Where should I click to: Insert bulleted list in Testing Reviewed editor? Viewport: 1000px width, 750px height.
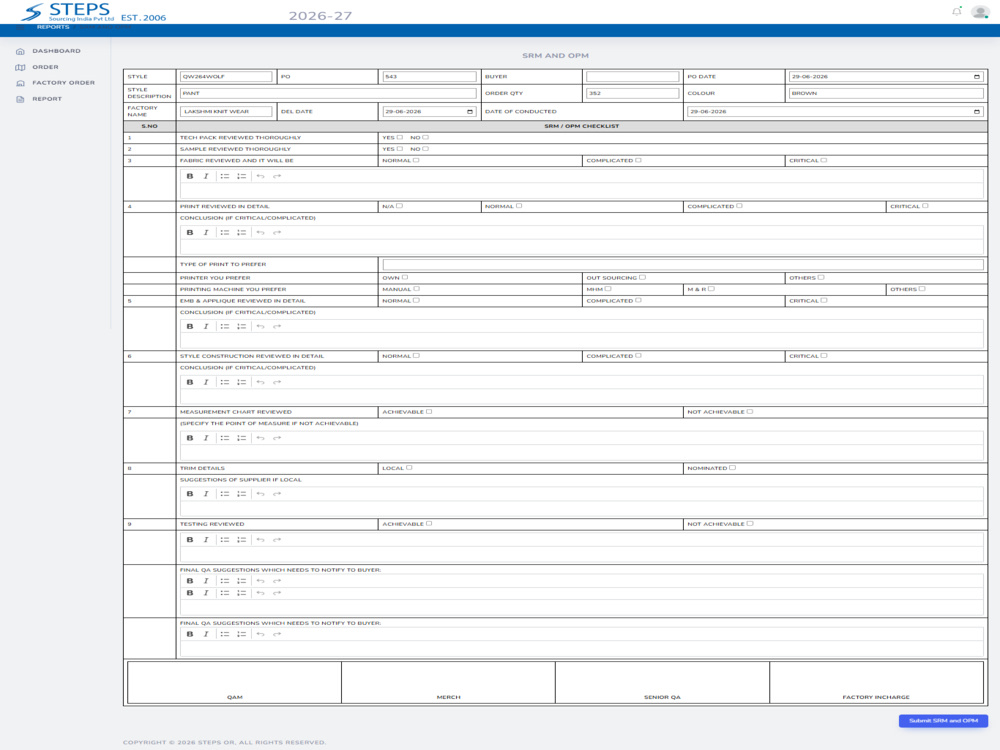pyautogui.click(x=224, y=540)
